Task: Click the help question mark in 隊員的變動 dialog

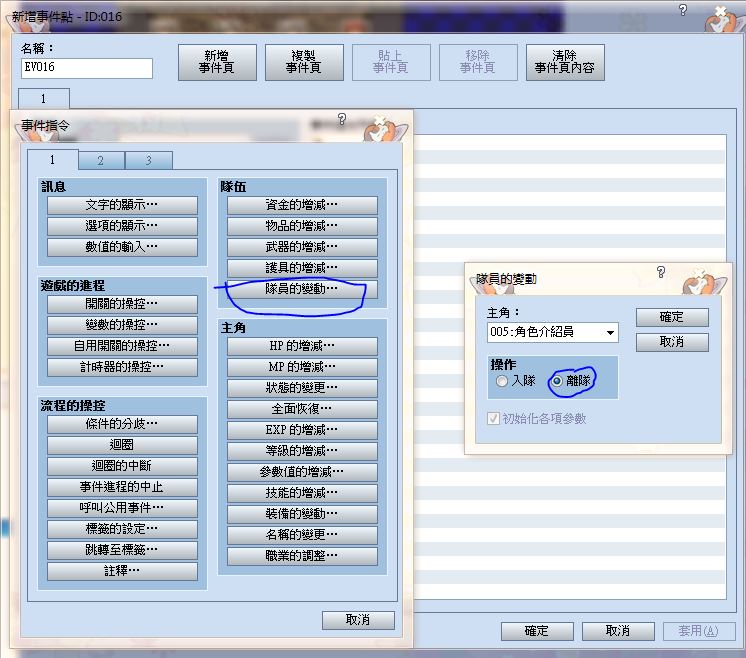Action: coord(661,272)
